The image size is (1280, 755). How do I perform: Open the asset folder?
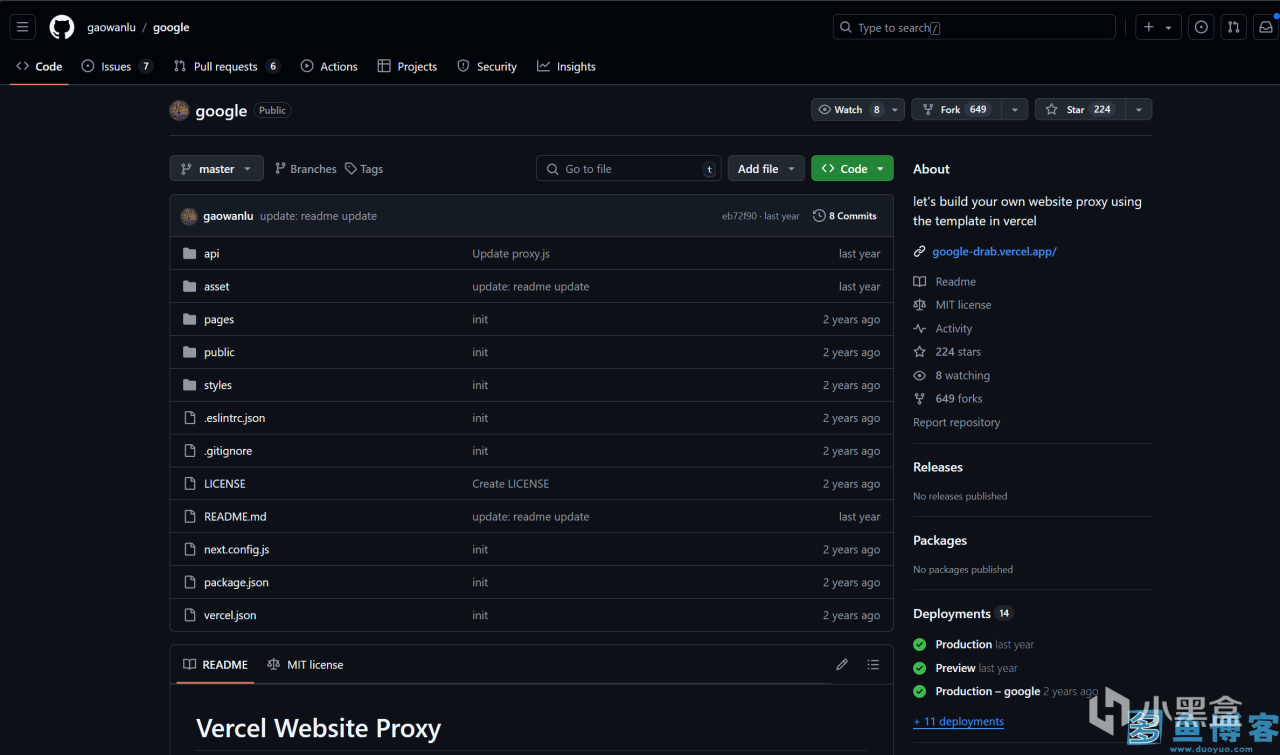pos(216,287)
